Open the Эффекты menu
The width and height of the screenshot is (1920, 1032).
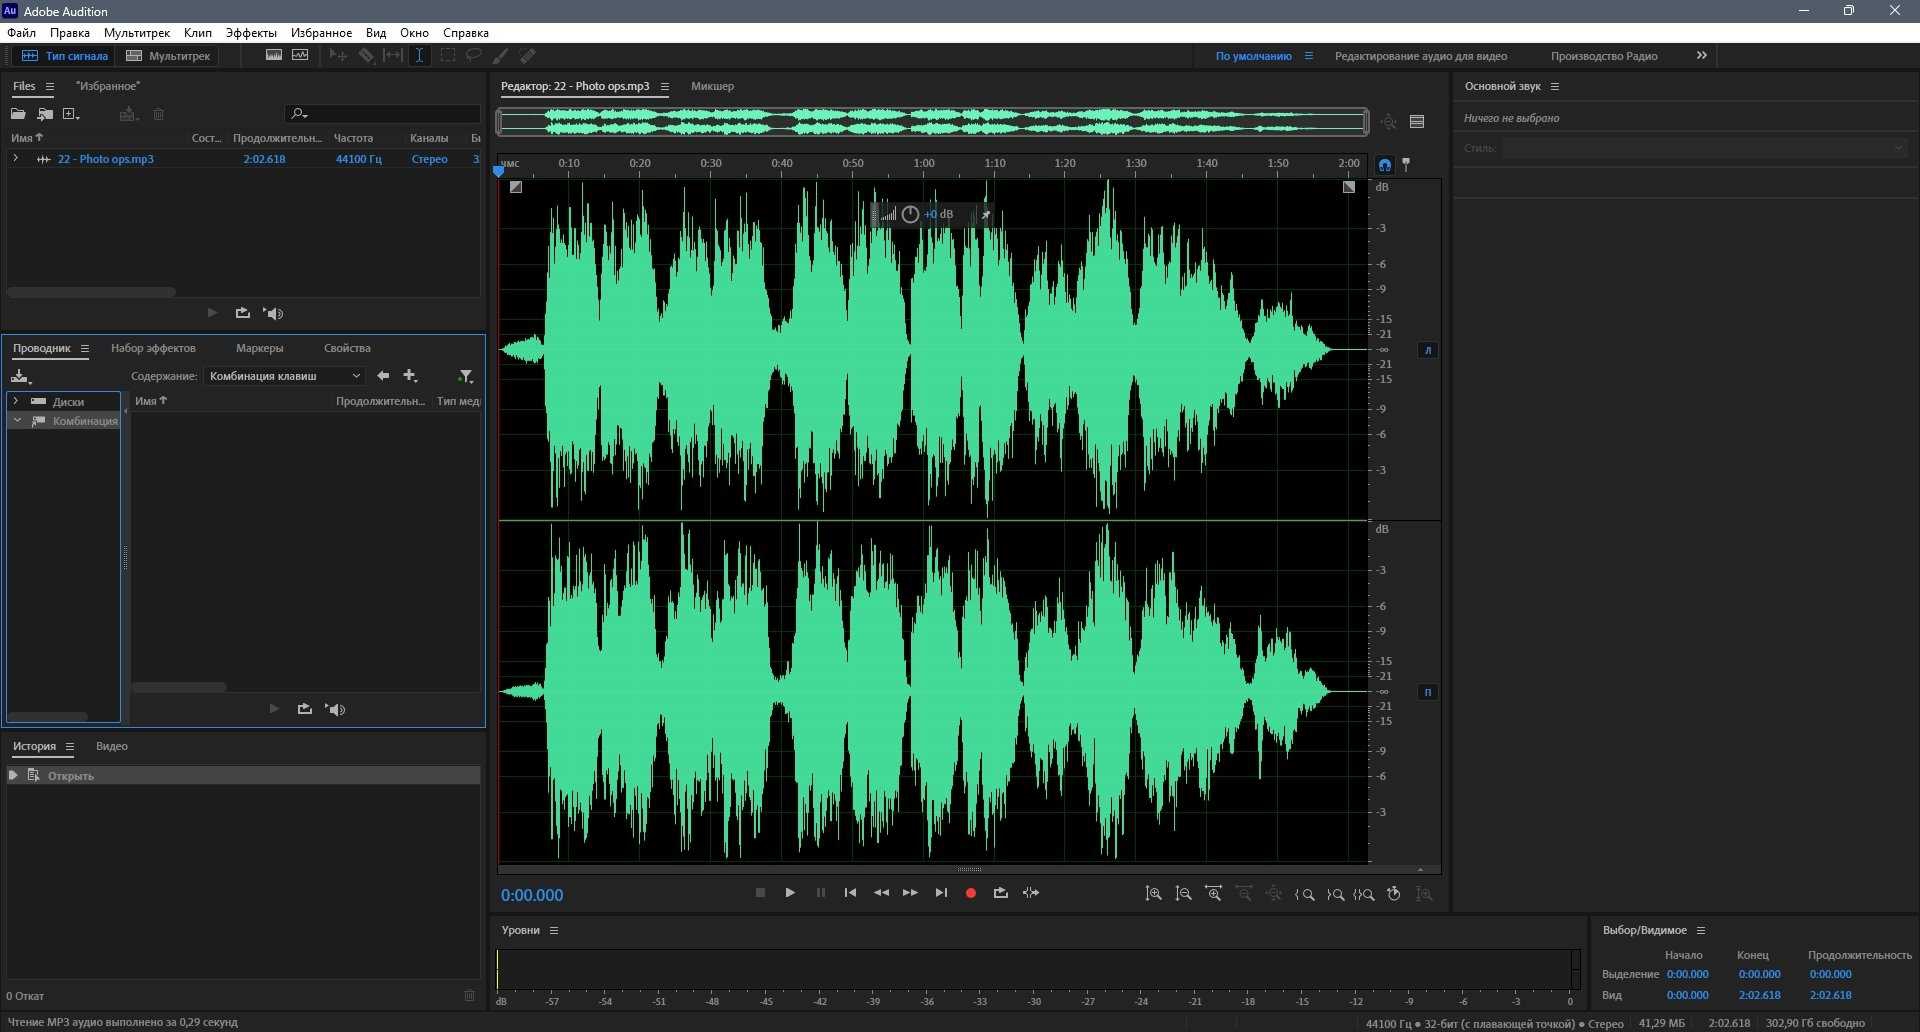(251, 33)
